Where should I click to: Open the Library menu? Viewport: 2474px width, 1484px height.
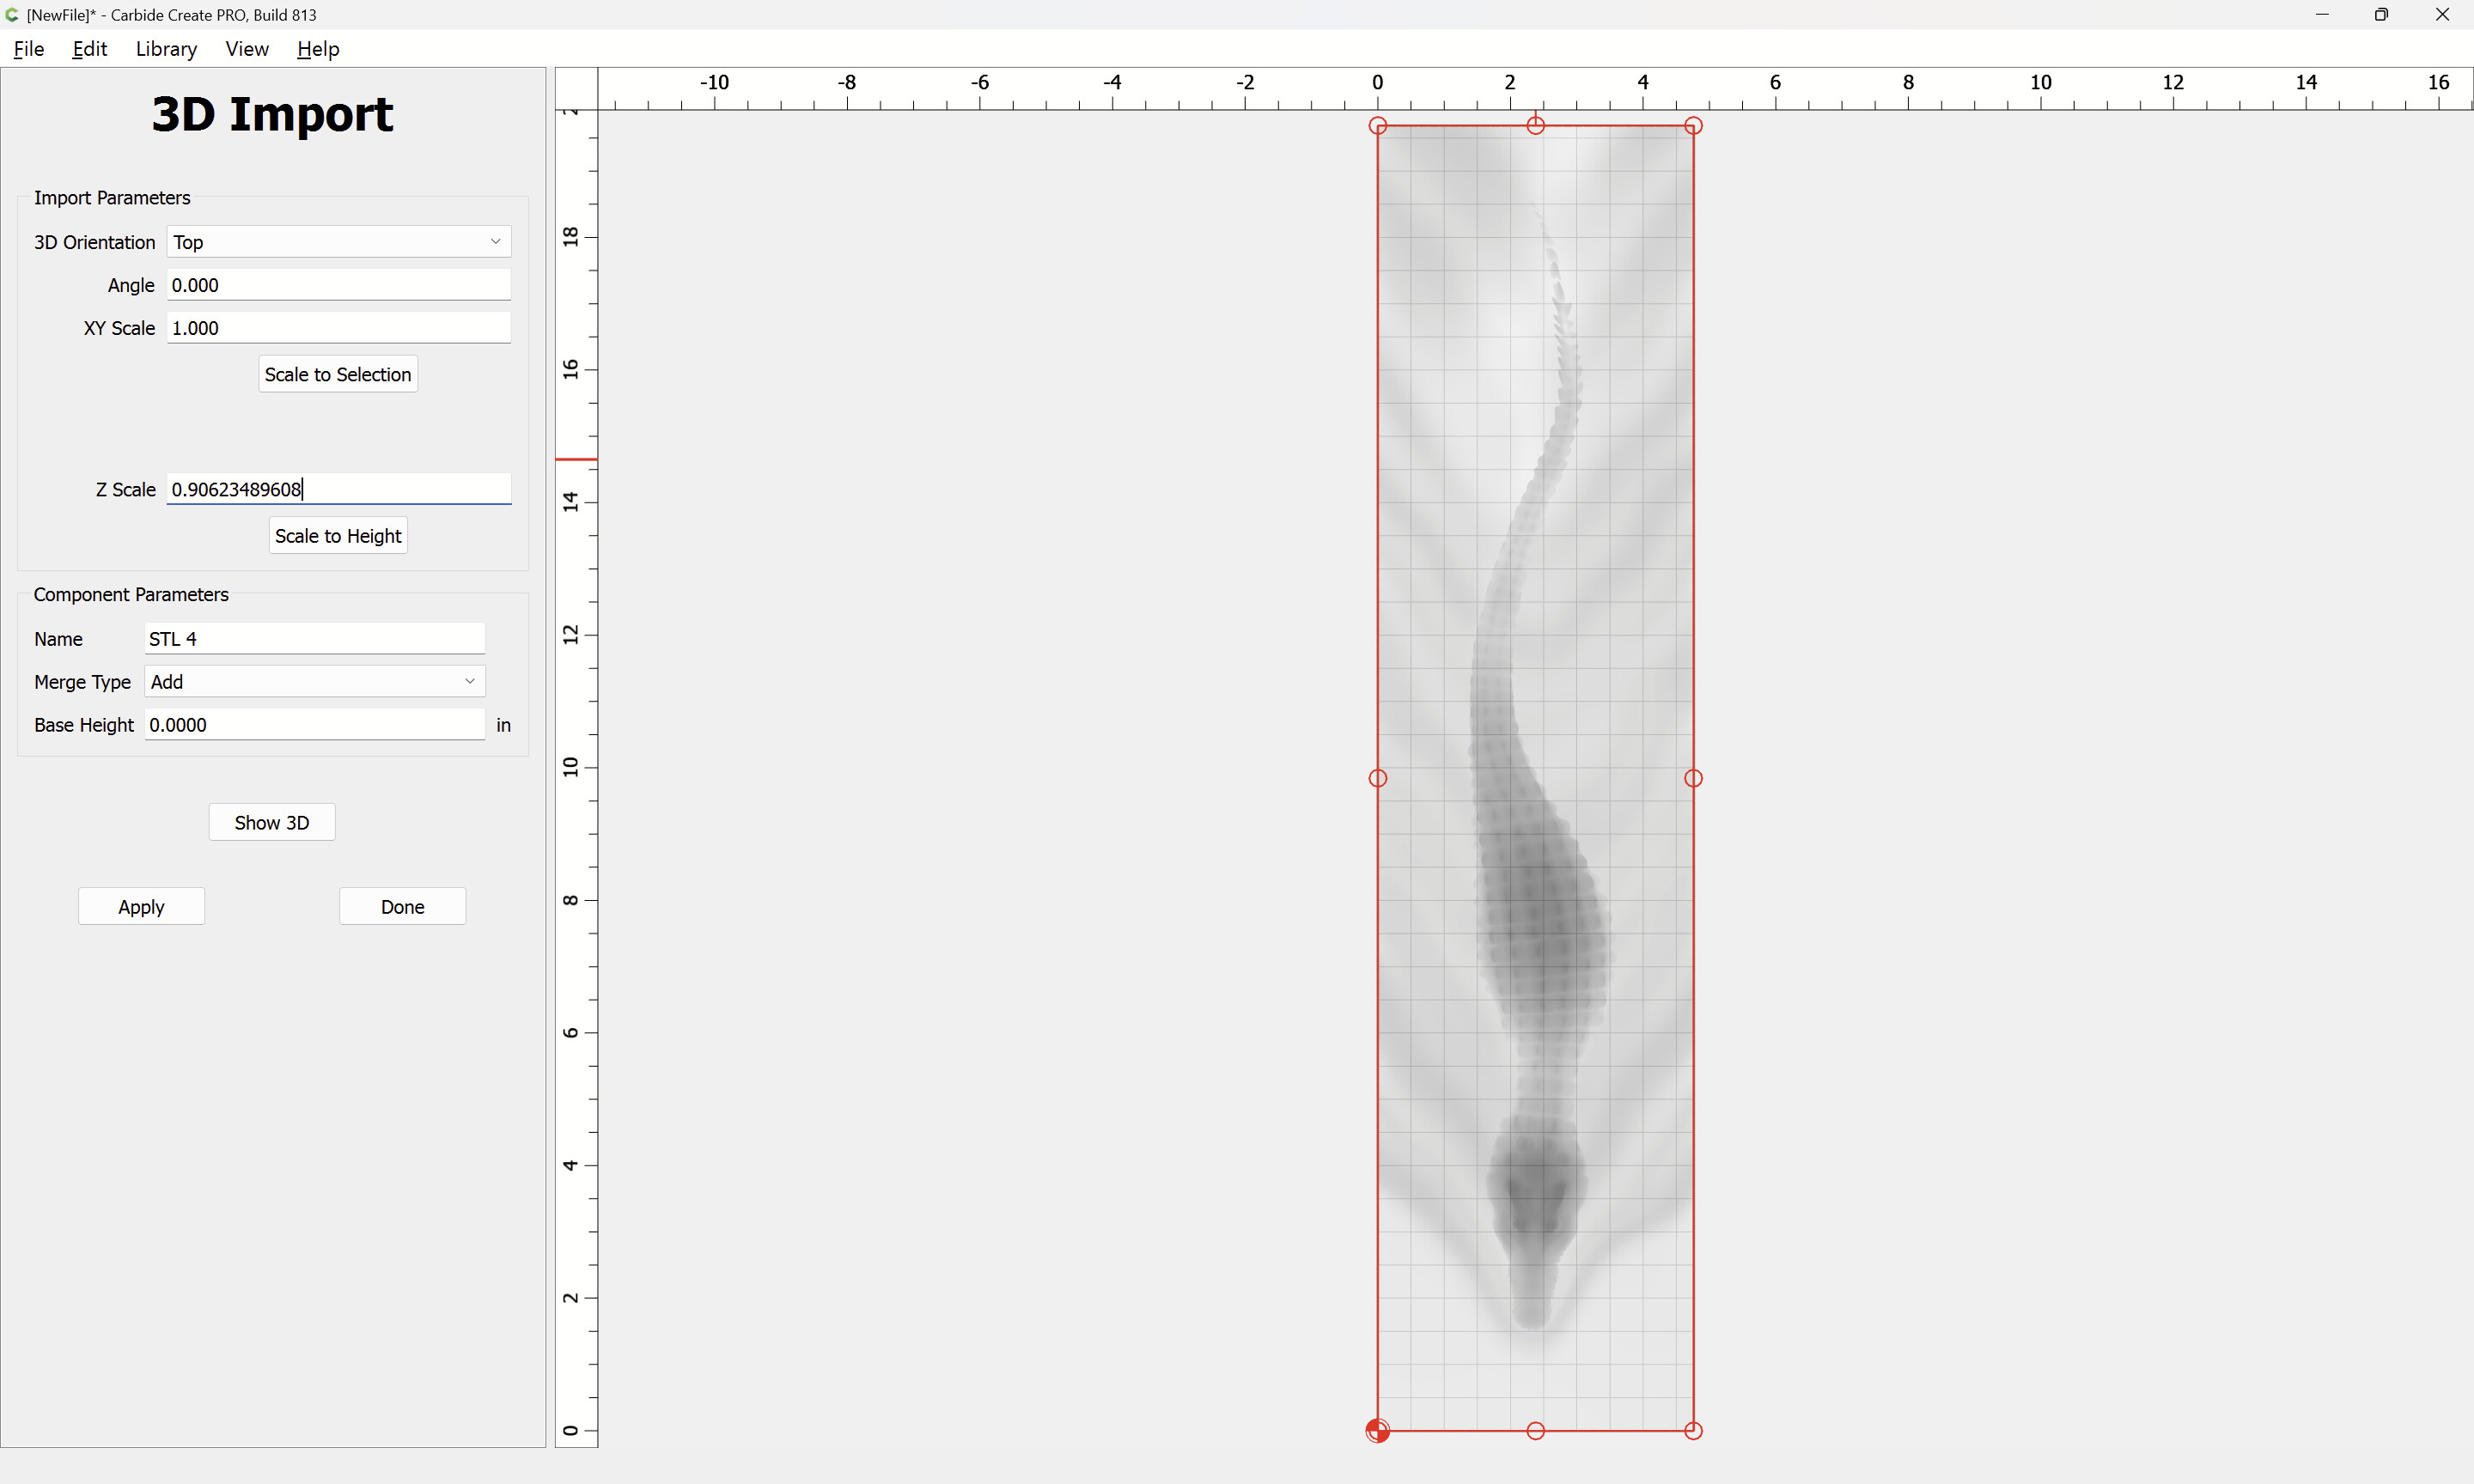coord(166,49)
